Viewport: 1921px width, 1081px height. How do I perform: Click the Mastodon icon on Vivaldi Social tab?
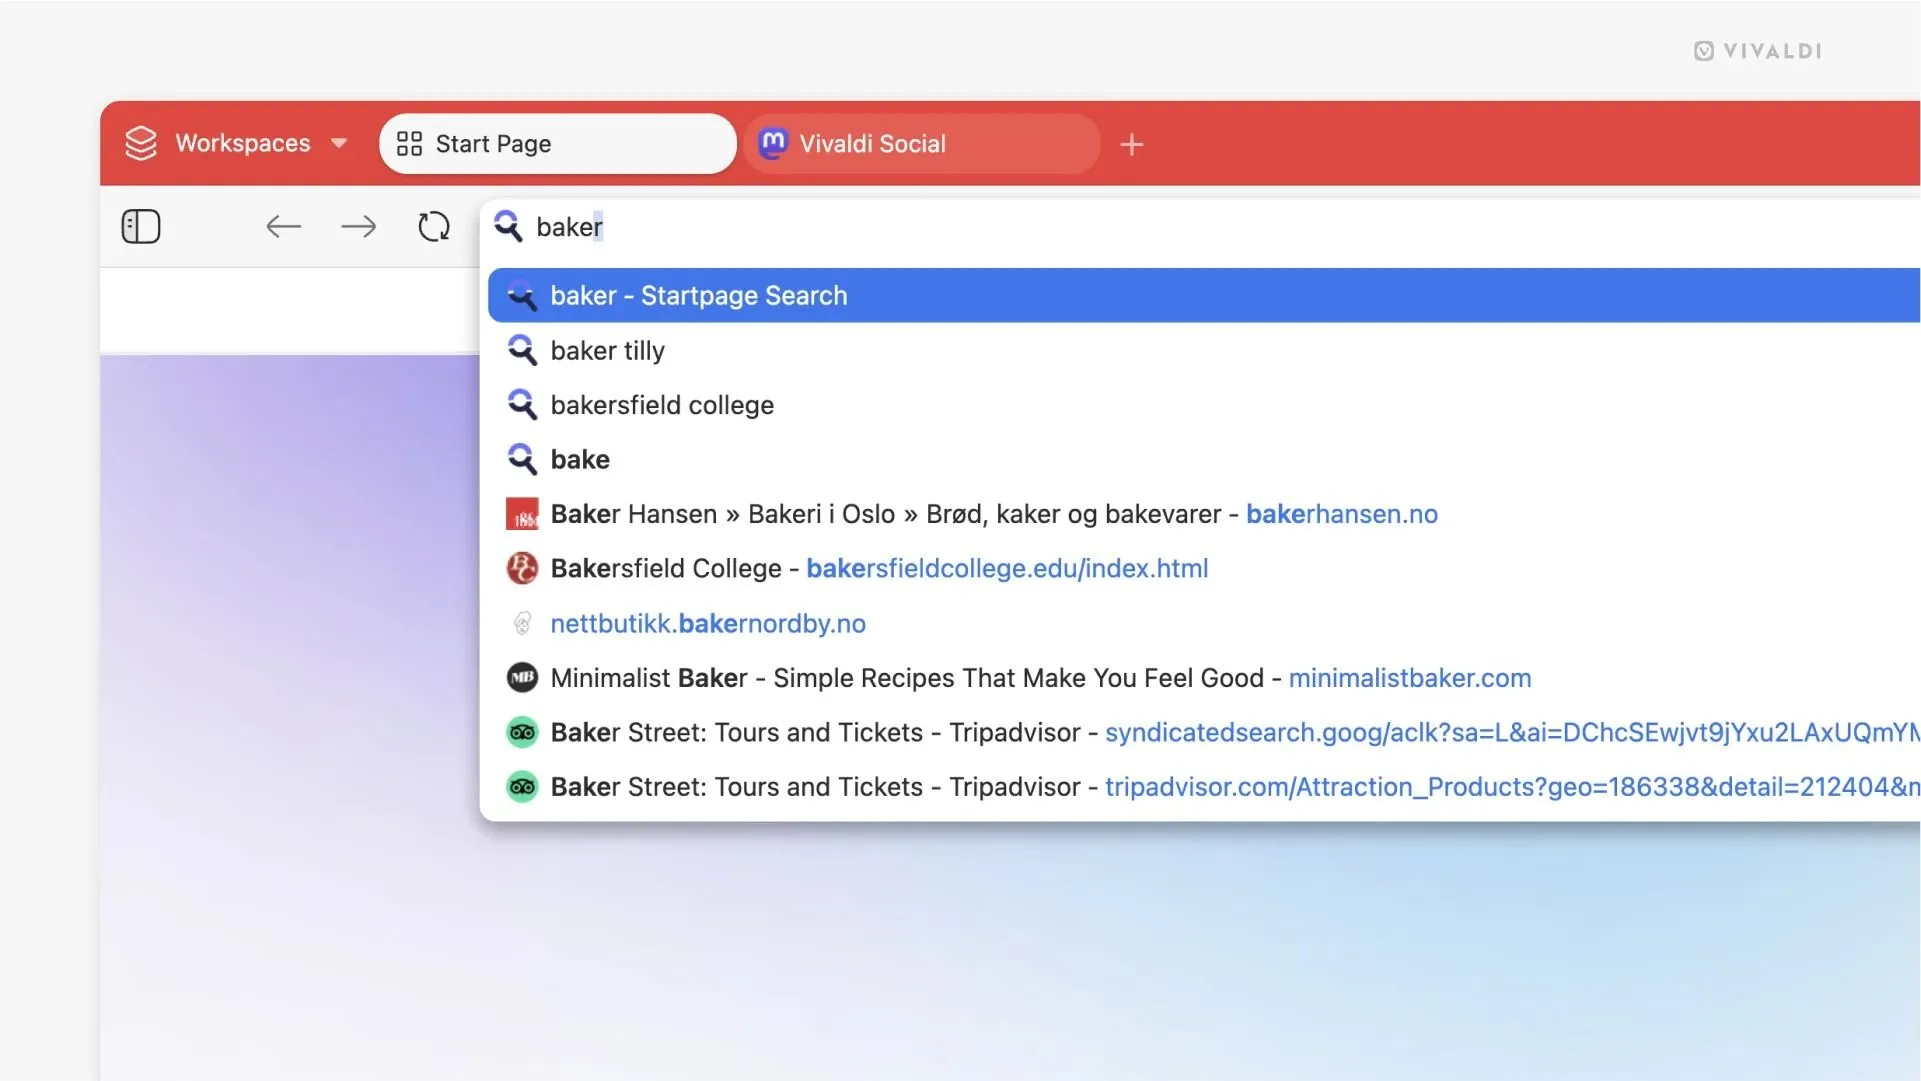[773, 143]
